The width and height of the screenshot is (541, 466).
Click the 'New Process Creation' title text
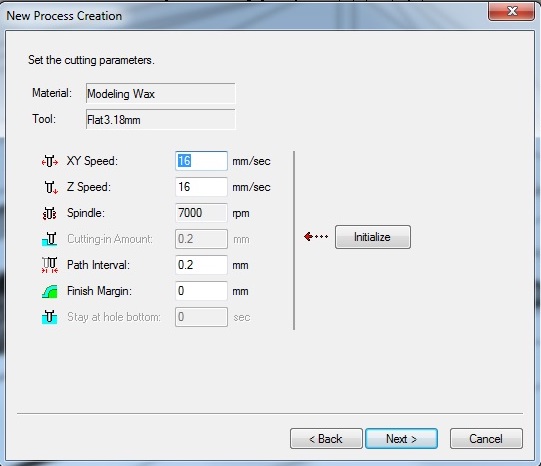click(x=64, y=16)
